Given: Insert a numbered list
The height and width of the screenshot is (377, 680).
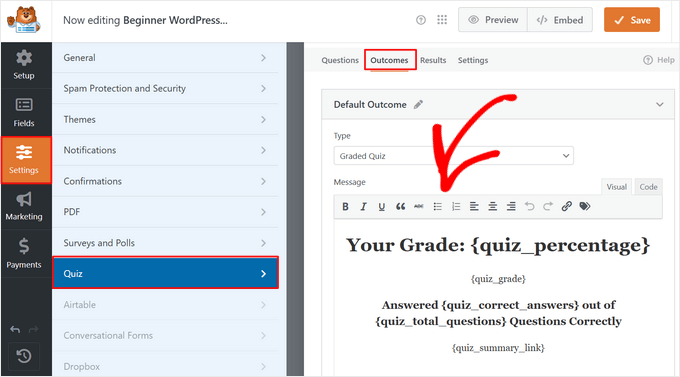Looking at the screenshot, I should [456, 207].
